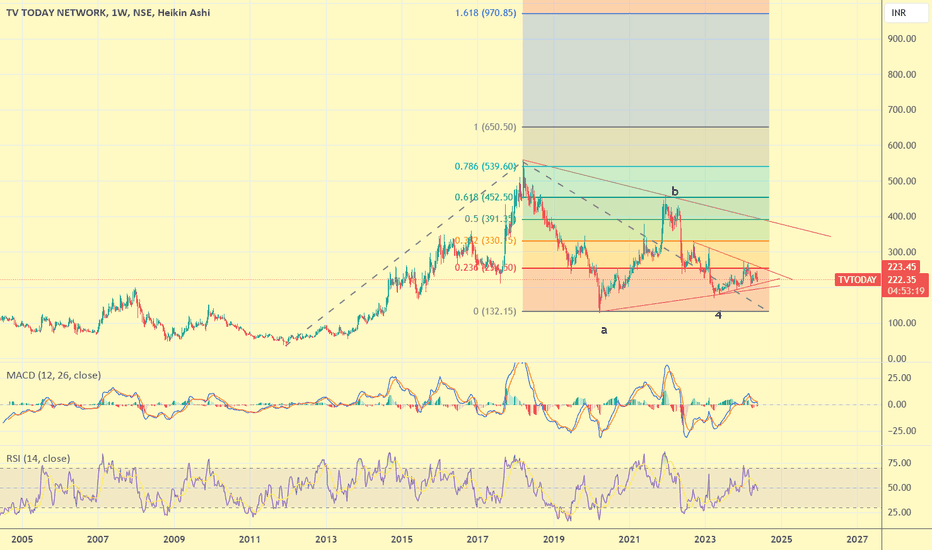Click the 0.786 (539.60) Fibonacci label
Screen dimensions: 932x550
(486, 166)
